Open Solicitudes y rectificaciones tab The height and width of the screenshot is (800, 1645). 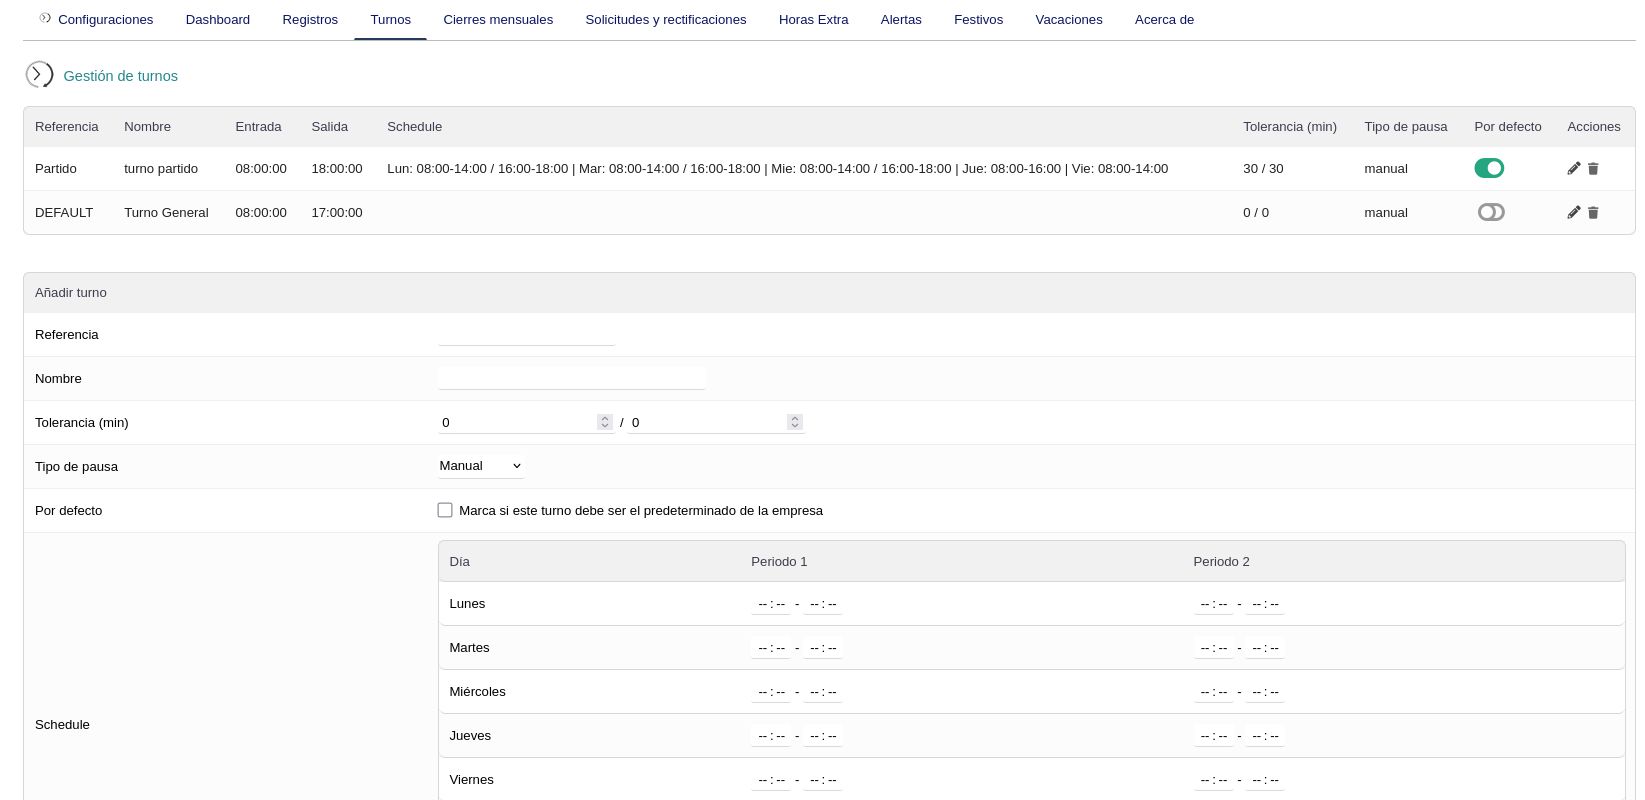pos(665,19)
